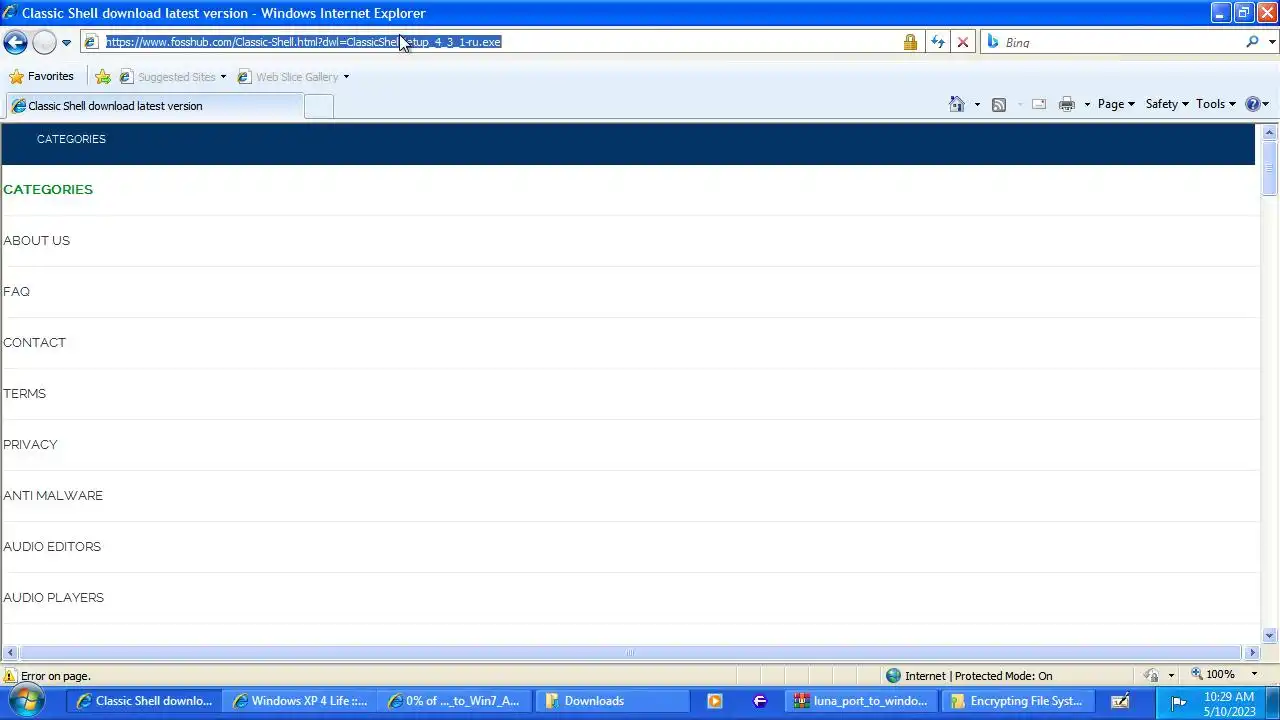
Task: Click the Action Center flag tray icon
Action: click(1179, 701)
